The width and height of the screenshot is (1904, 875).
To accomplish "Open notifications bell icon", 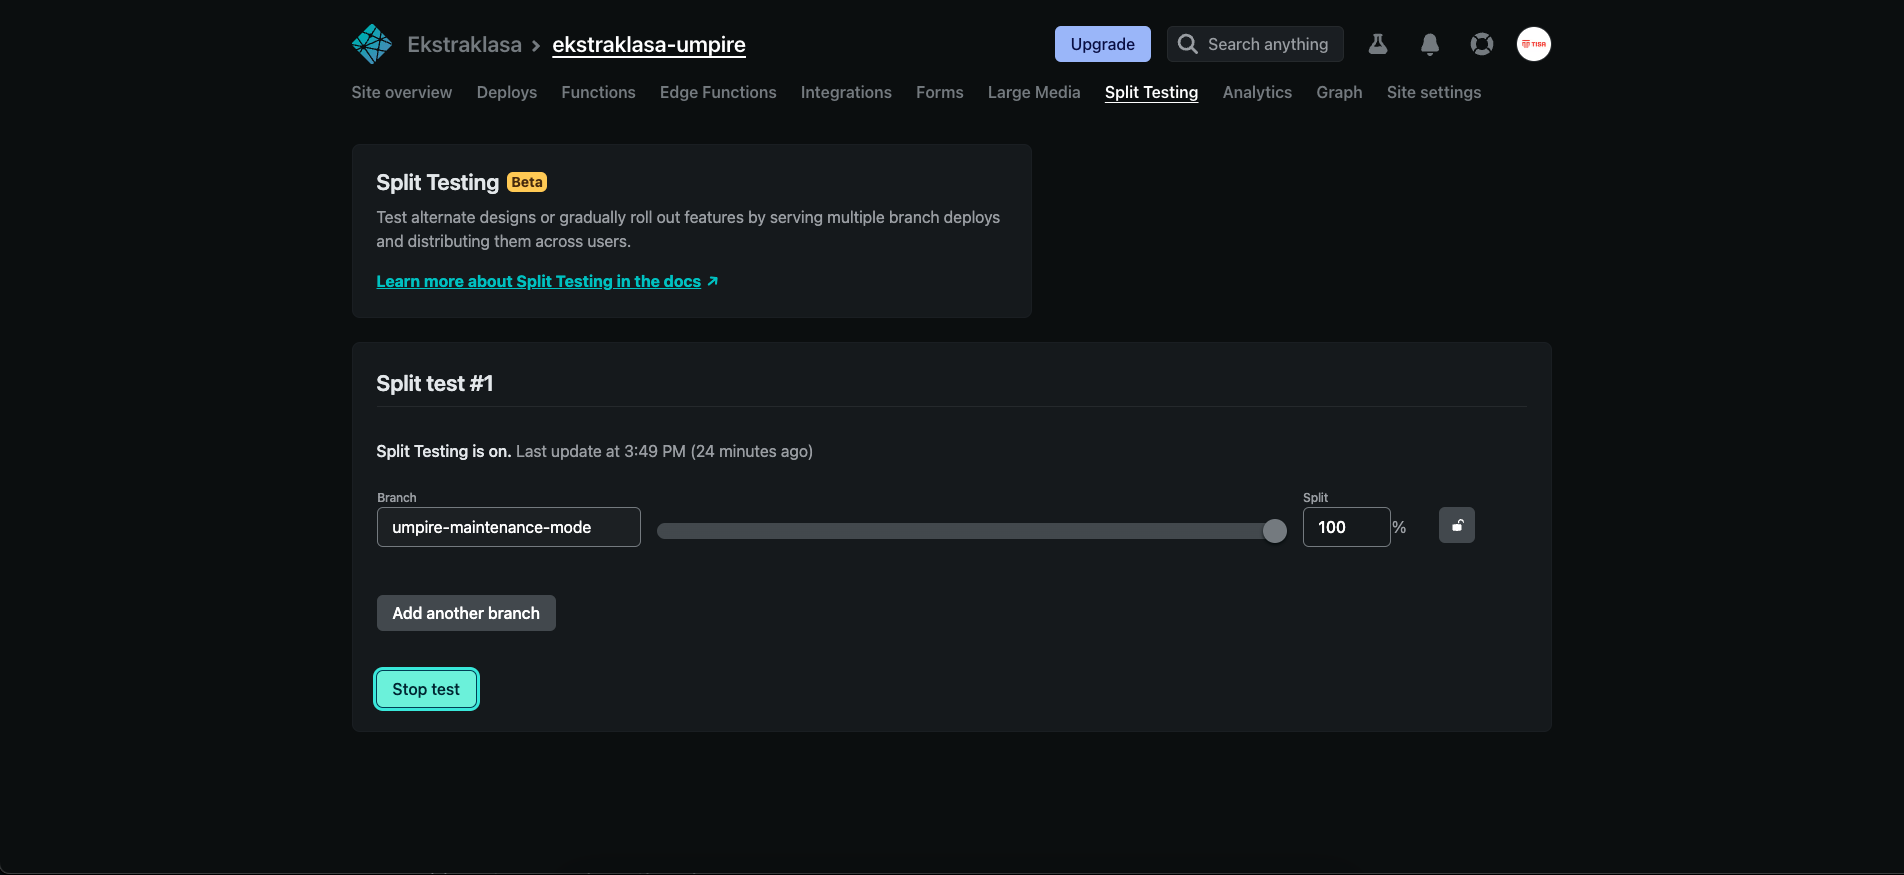I will [x=1430, y=44].
